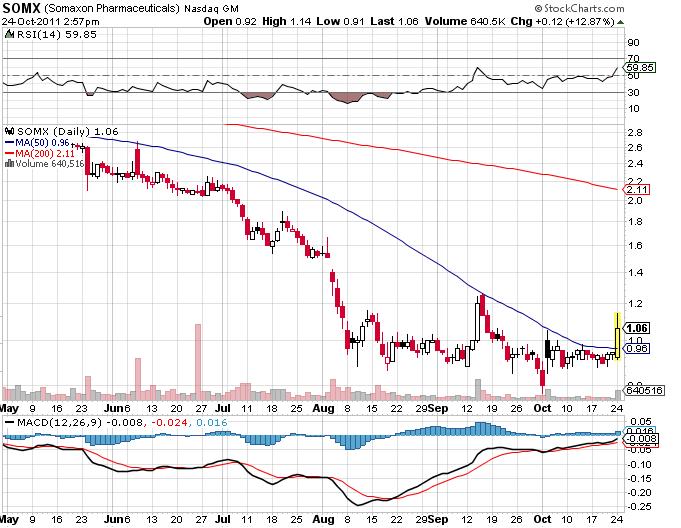Click the 2.11 MA(200) price tag
681x528 pixels.
tap(637, 190)
